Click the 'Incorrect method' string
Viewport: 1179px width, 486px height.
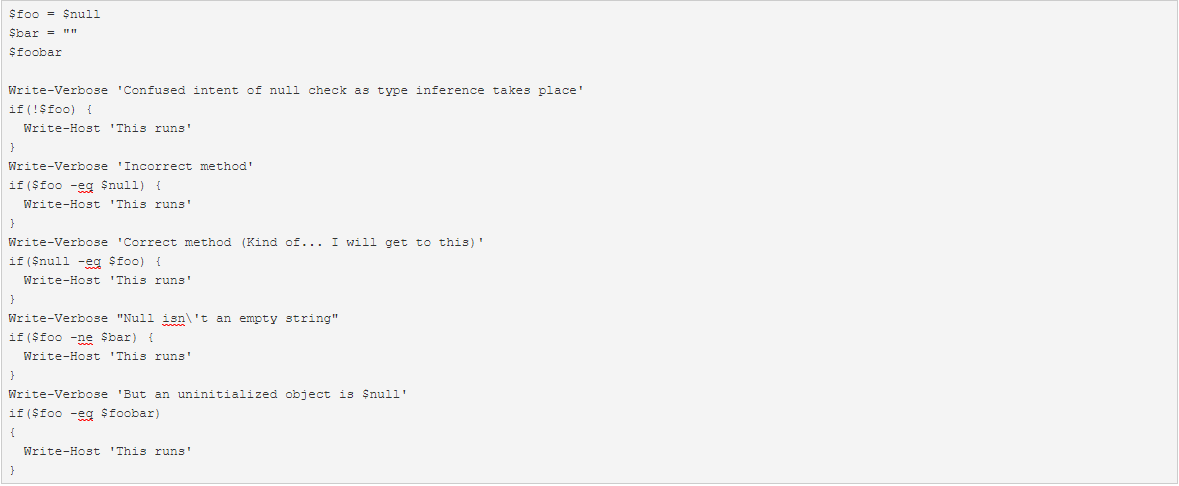185,166
